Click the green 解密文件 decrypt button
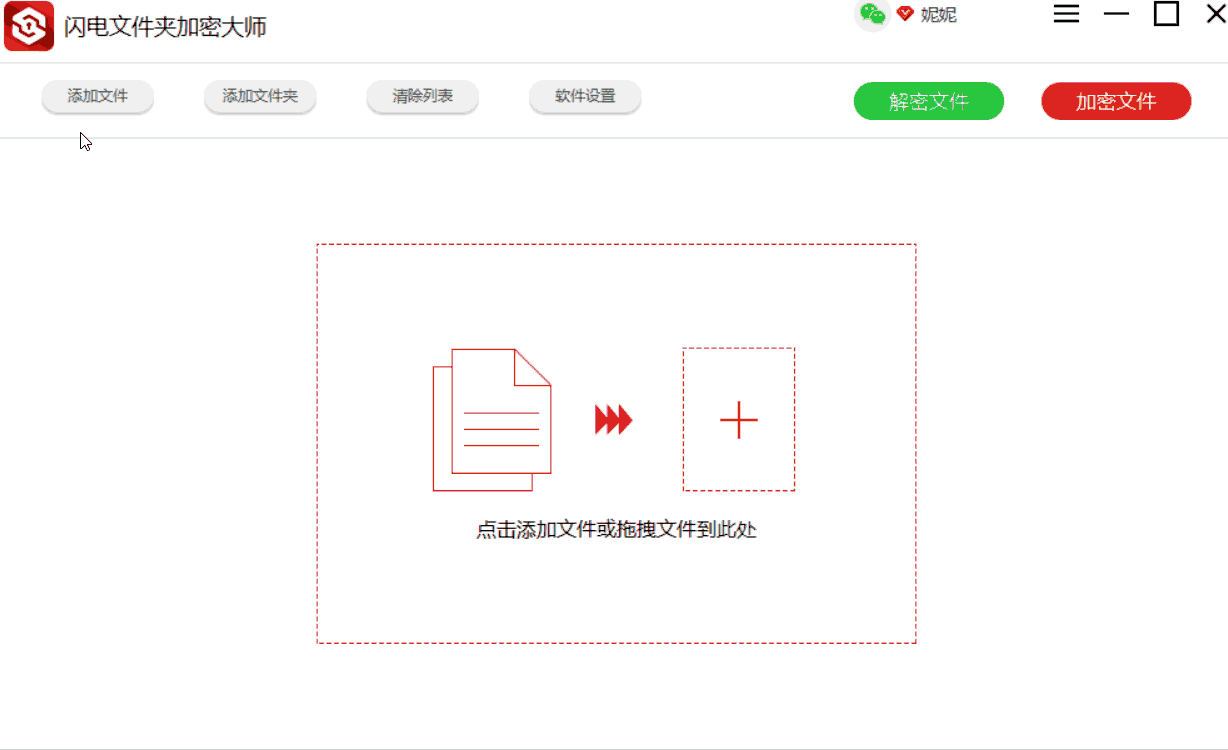1228x750 pixels. 928,101
